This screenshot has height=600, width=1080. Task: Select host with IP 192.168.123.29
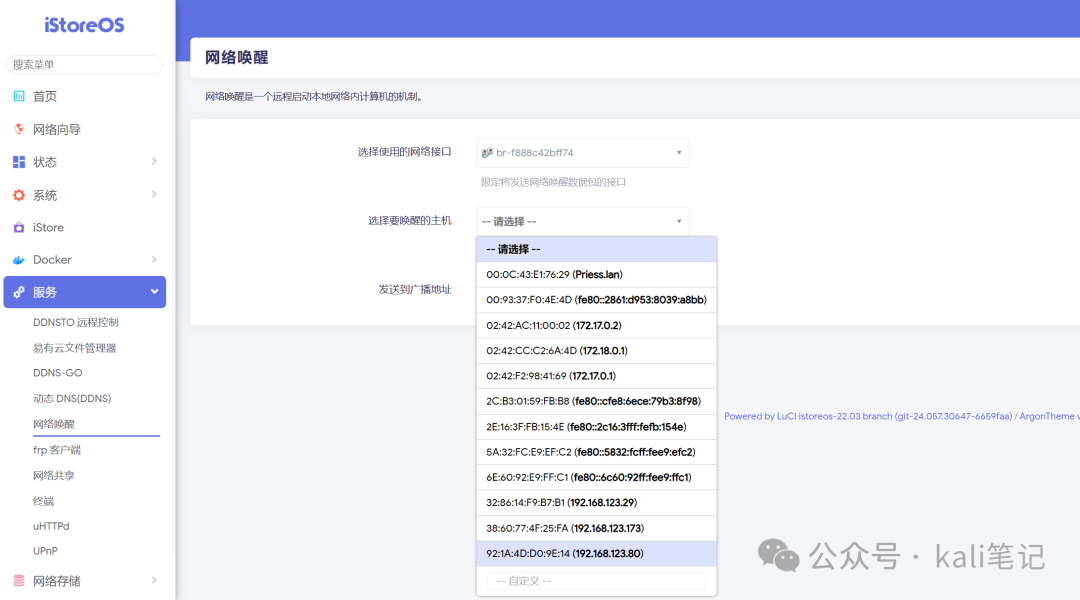click(561, 503)
